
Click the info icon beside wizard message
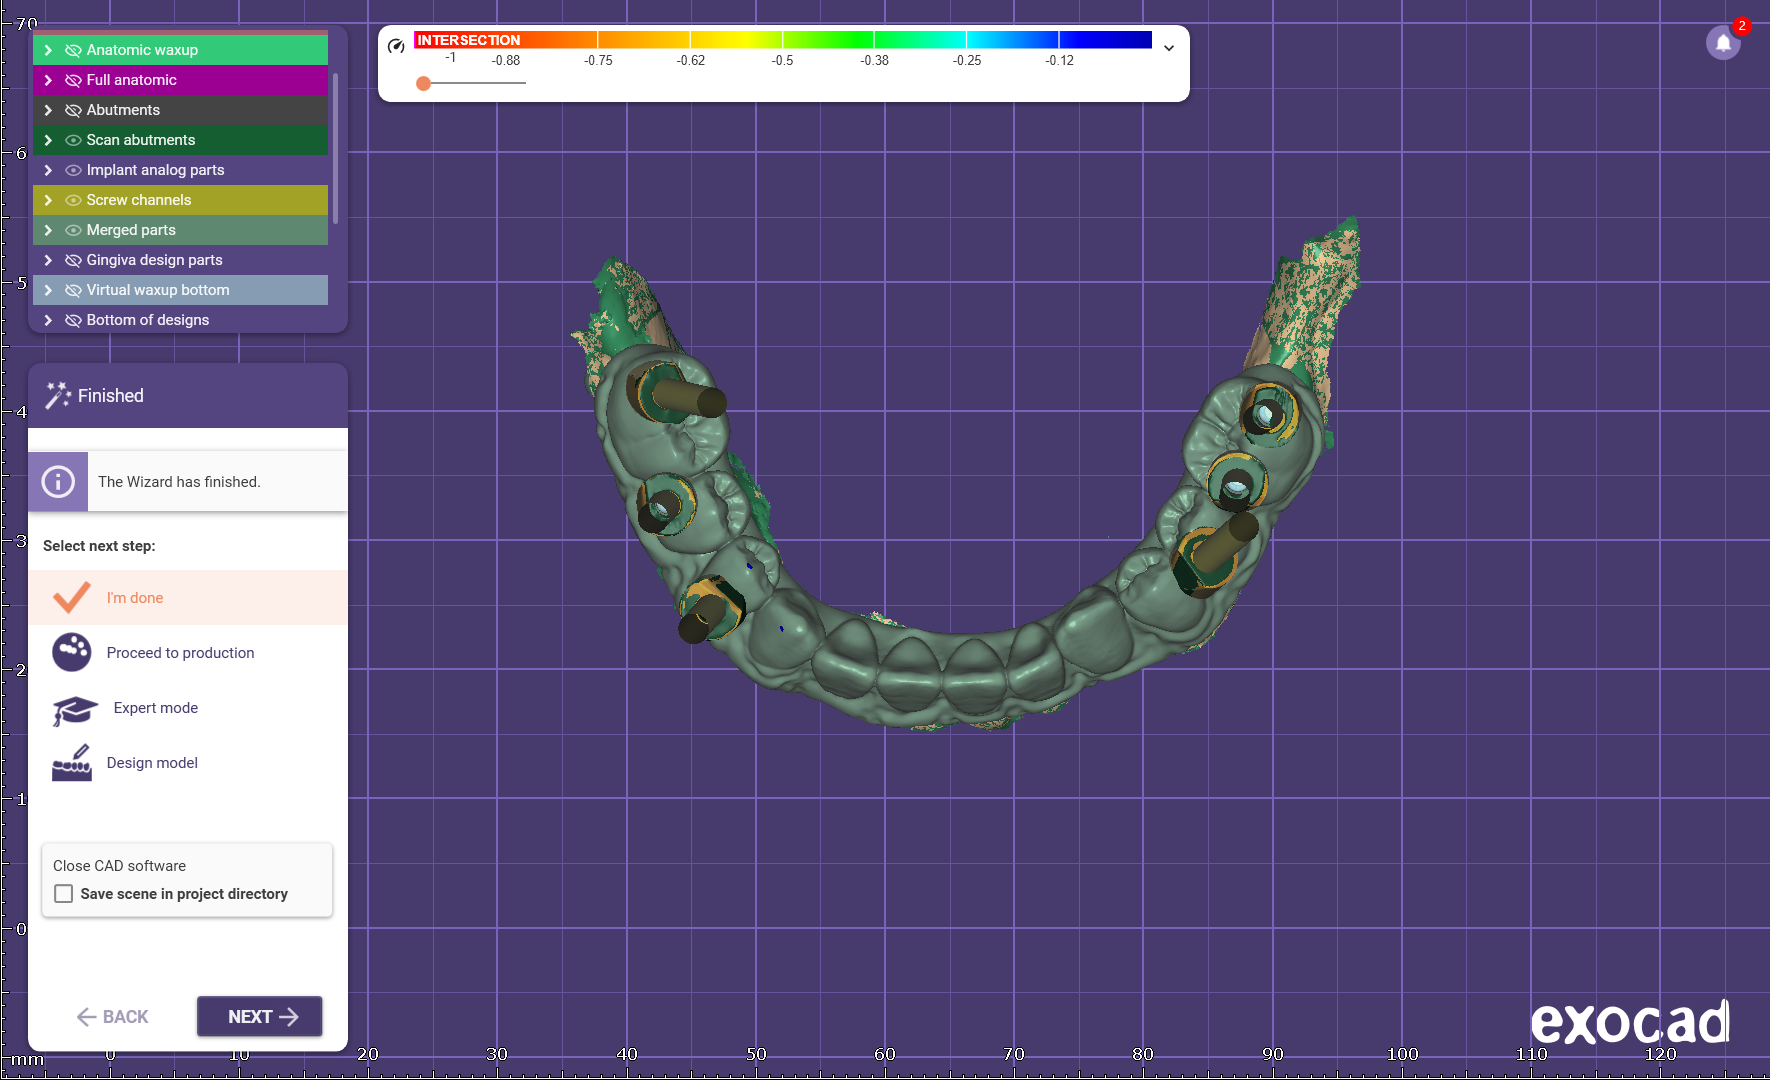pyautogui.click(x=58, y=482)
